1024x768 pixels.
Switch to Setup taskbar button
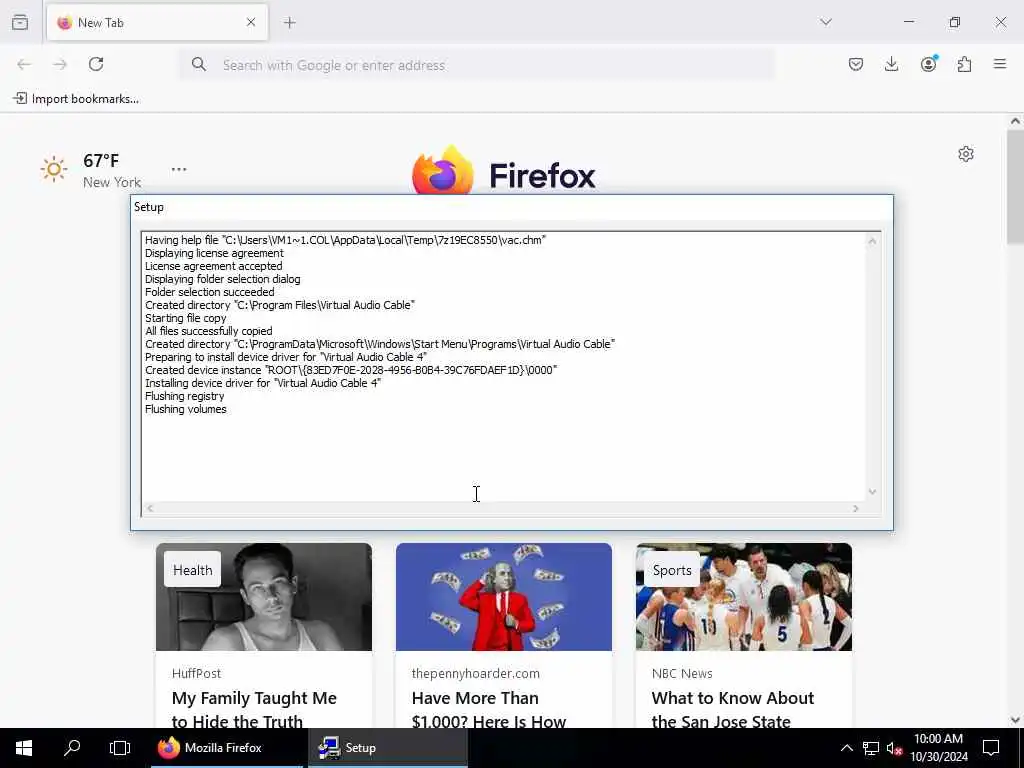387,748
